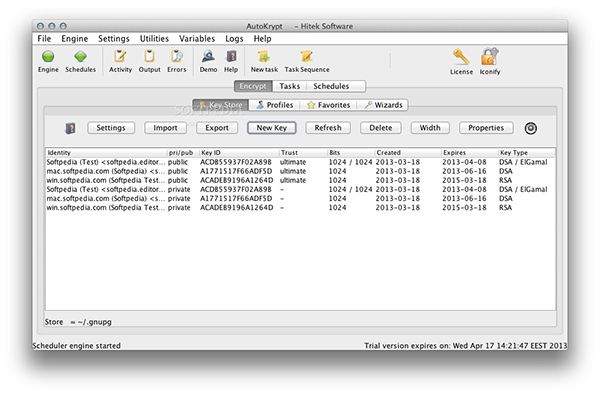
Task: Open Schedules from the toolbar diamond icon
Action: (80, 57)
